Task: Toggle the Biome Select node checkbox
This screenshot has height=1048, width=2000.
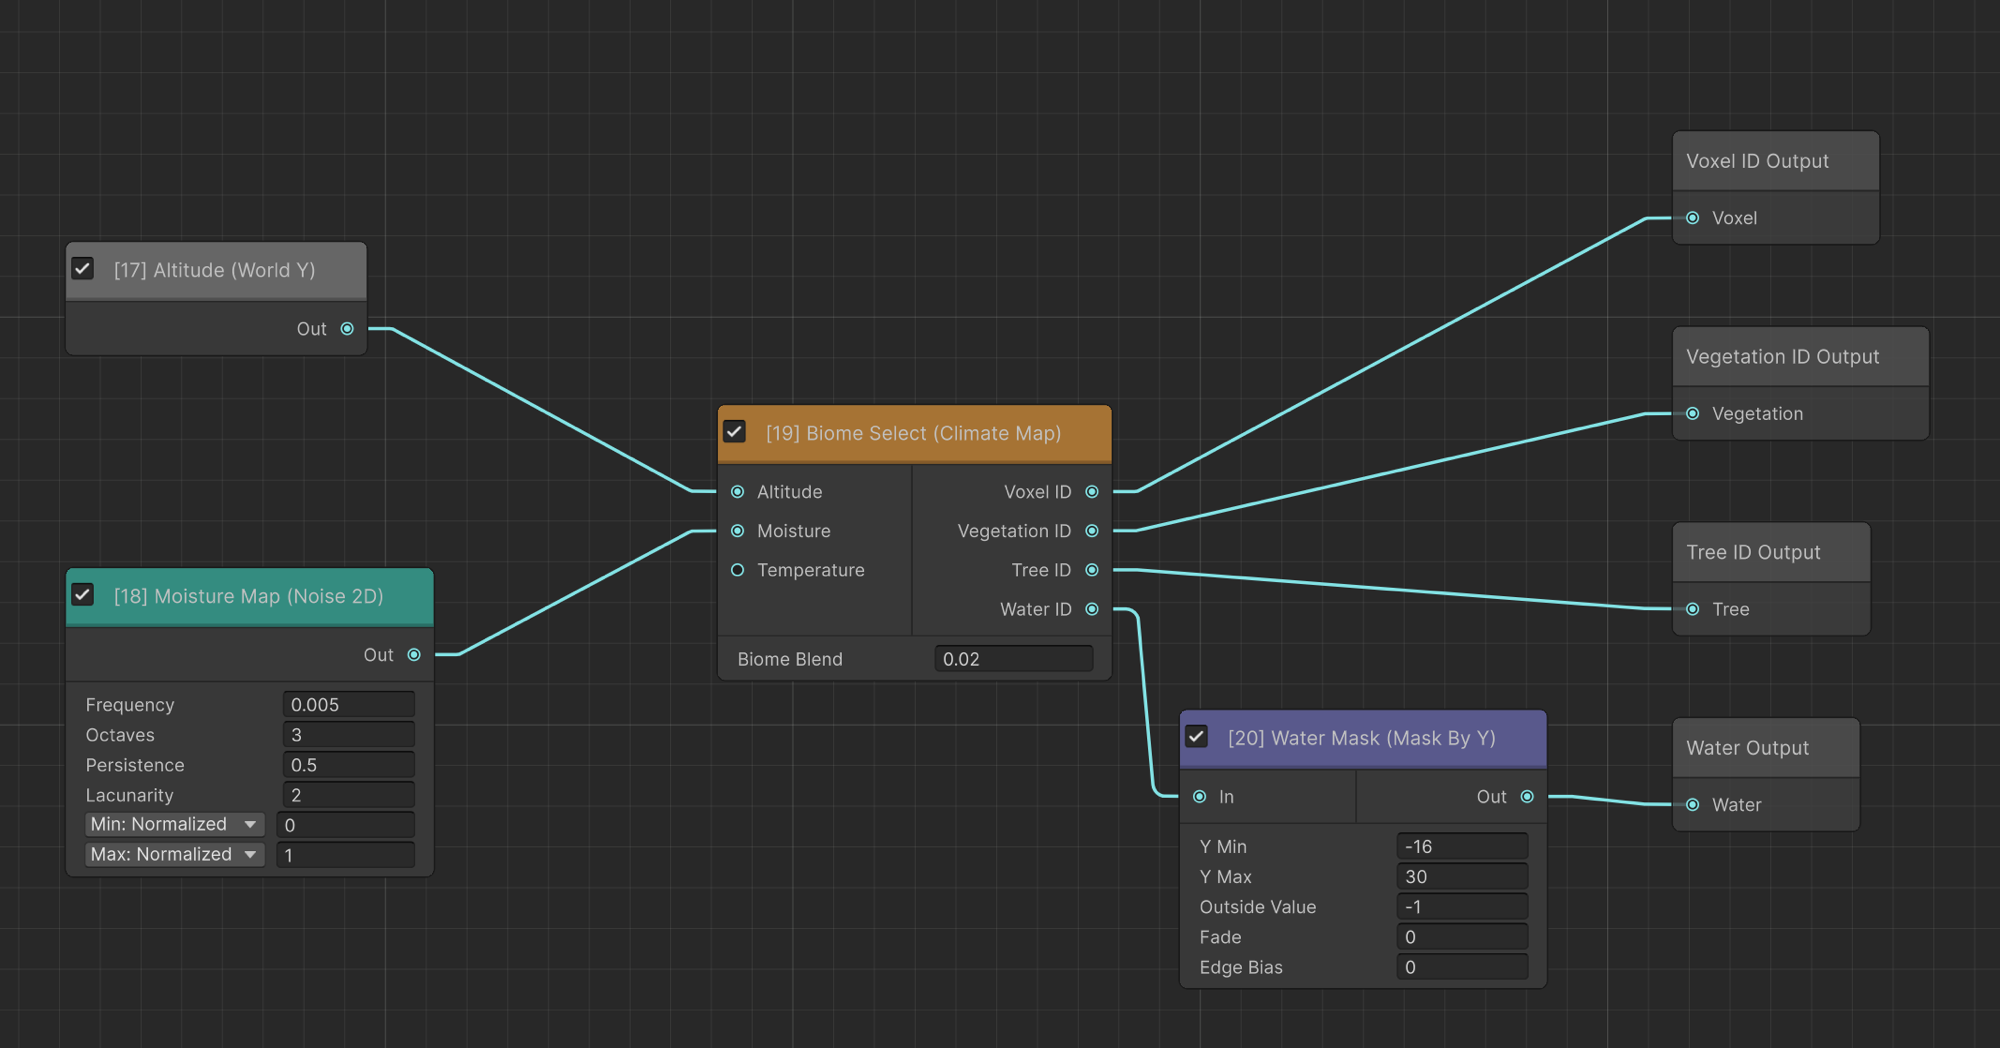Action: (735, 432)
